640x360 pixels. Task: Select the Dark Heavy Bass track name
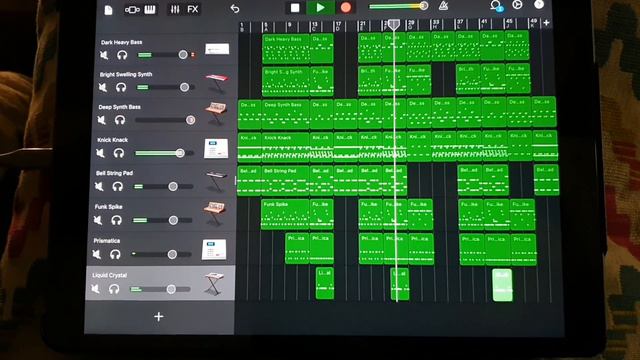(121, 42)
